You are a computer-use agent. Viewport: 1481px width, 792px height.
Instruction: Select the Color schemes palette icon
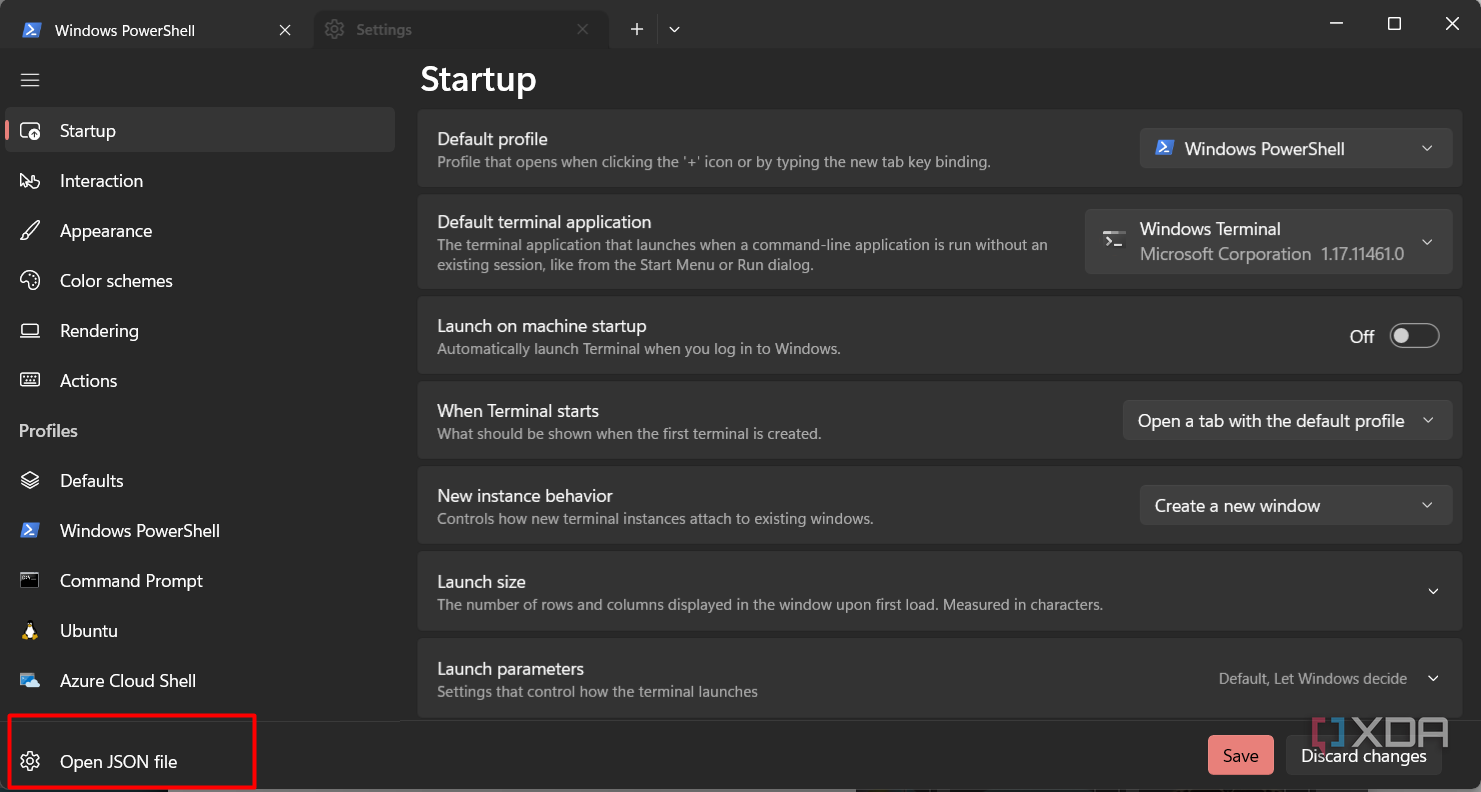point(30,281)
